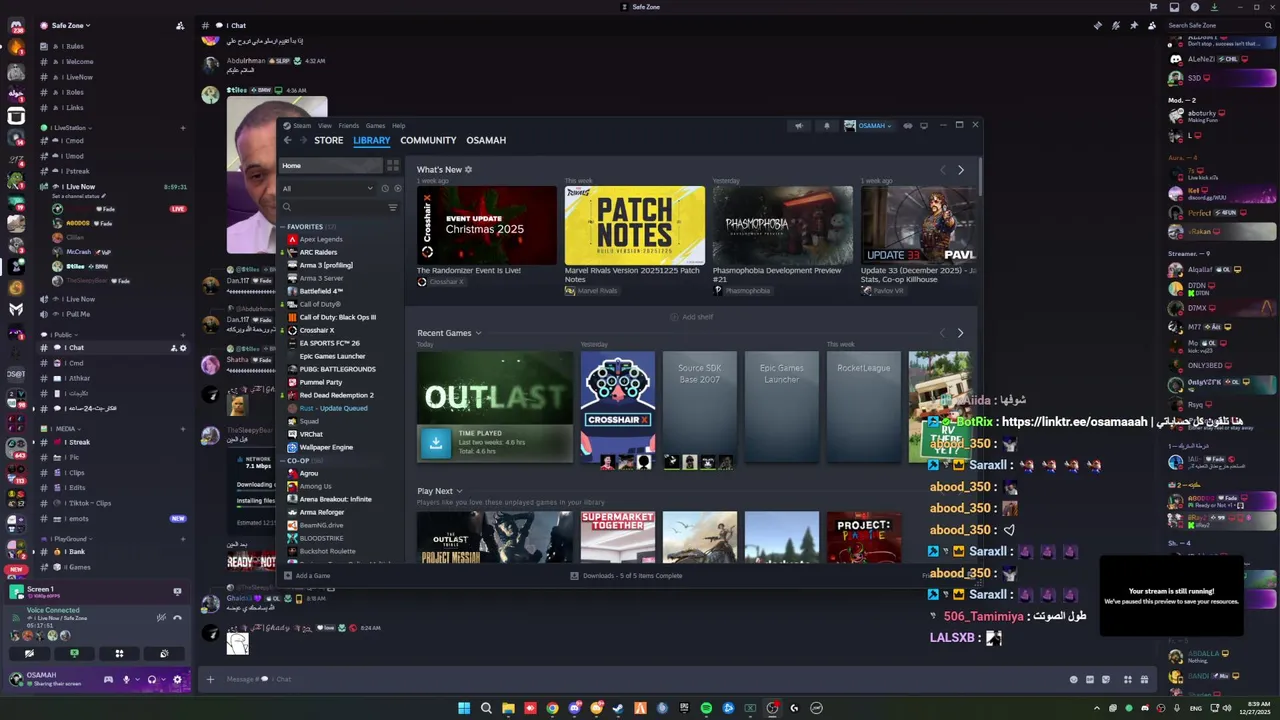Open microphone input options arrow in Discord

point(137,680)
